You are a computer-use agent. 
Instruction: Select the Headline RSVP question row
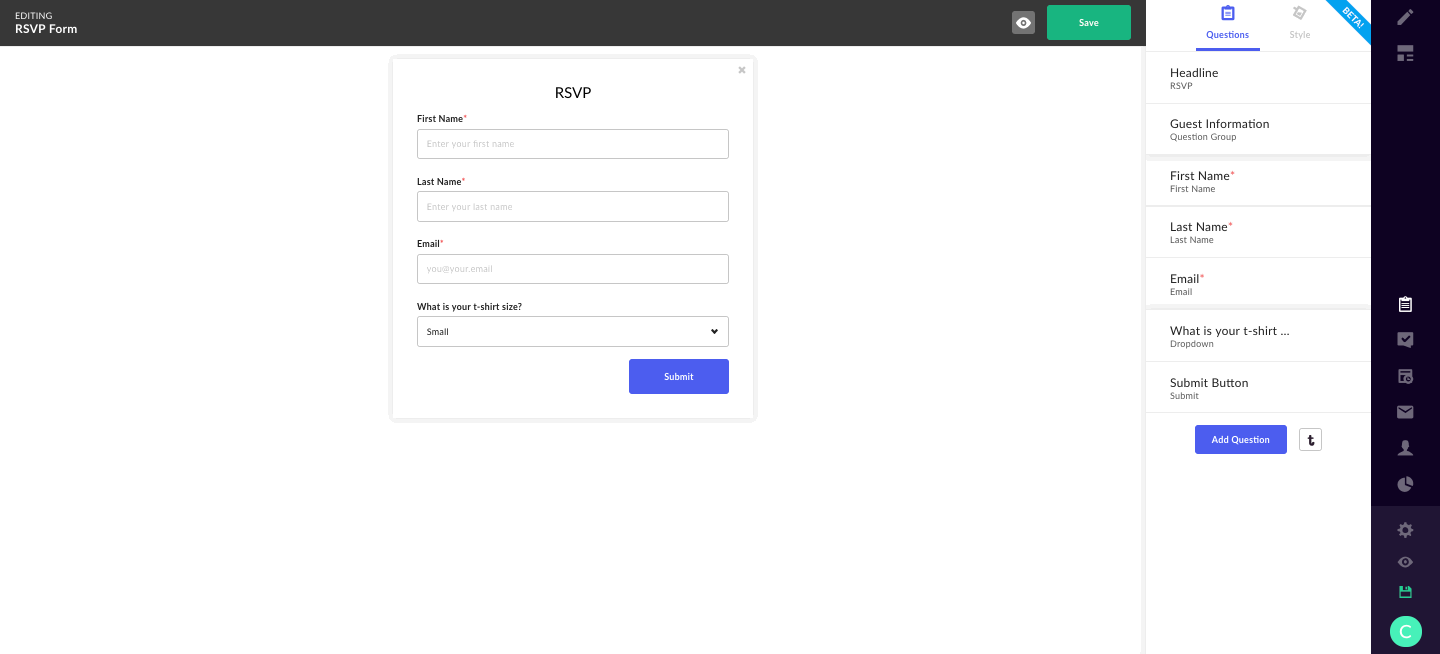coord(1258,78)
